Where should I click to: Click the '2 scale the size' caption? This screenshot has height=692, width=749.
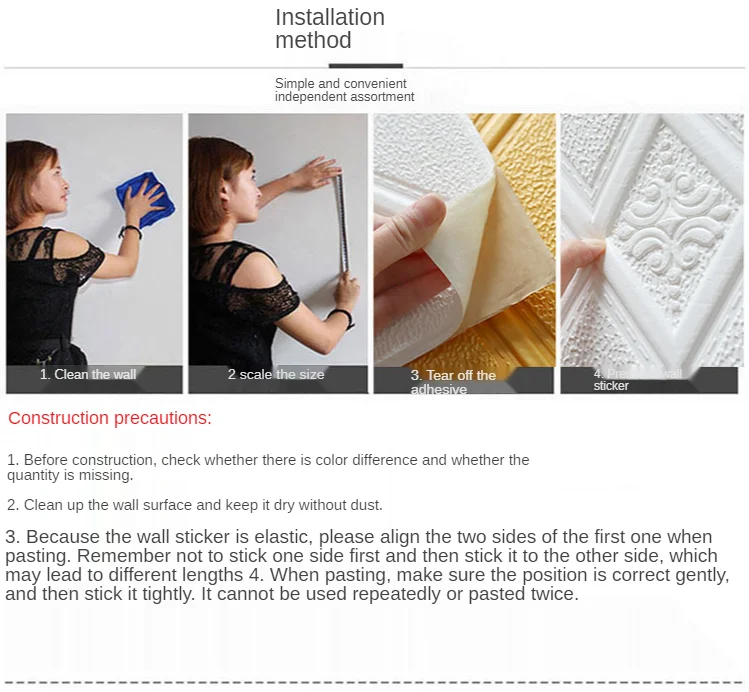(x=276, y=374)
